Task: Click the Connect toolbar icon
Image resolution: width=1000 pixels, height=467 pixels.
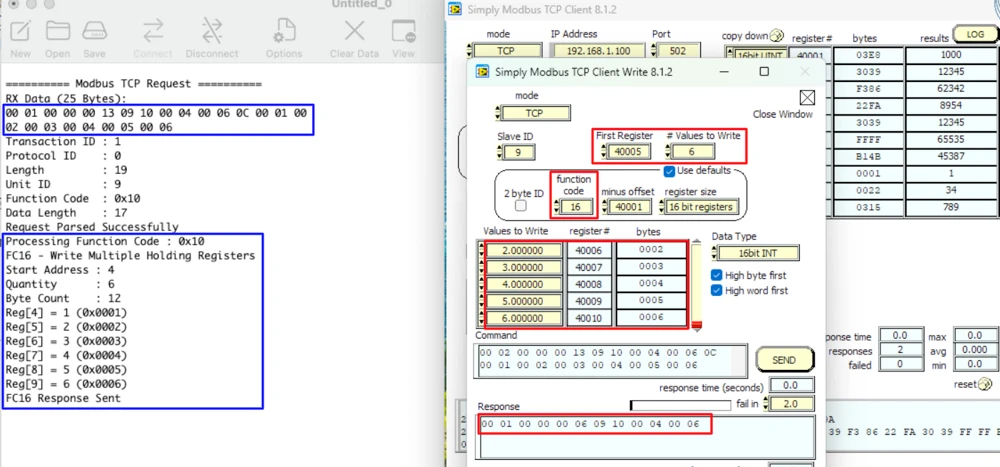Action: point(153,31)
